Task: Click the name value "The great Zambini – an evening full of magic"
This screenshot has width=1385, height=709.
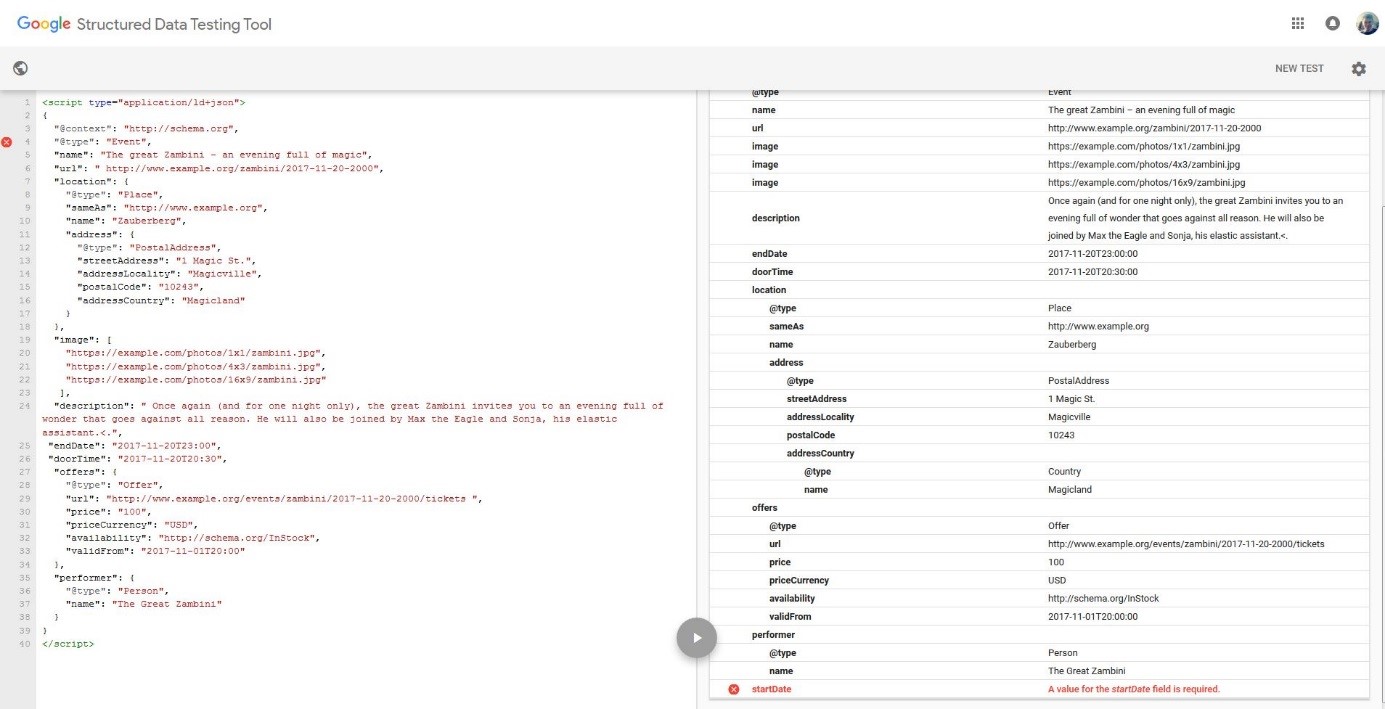Action: pos(1142,110)
